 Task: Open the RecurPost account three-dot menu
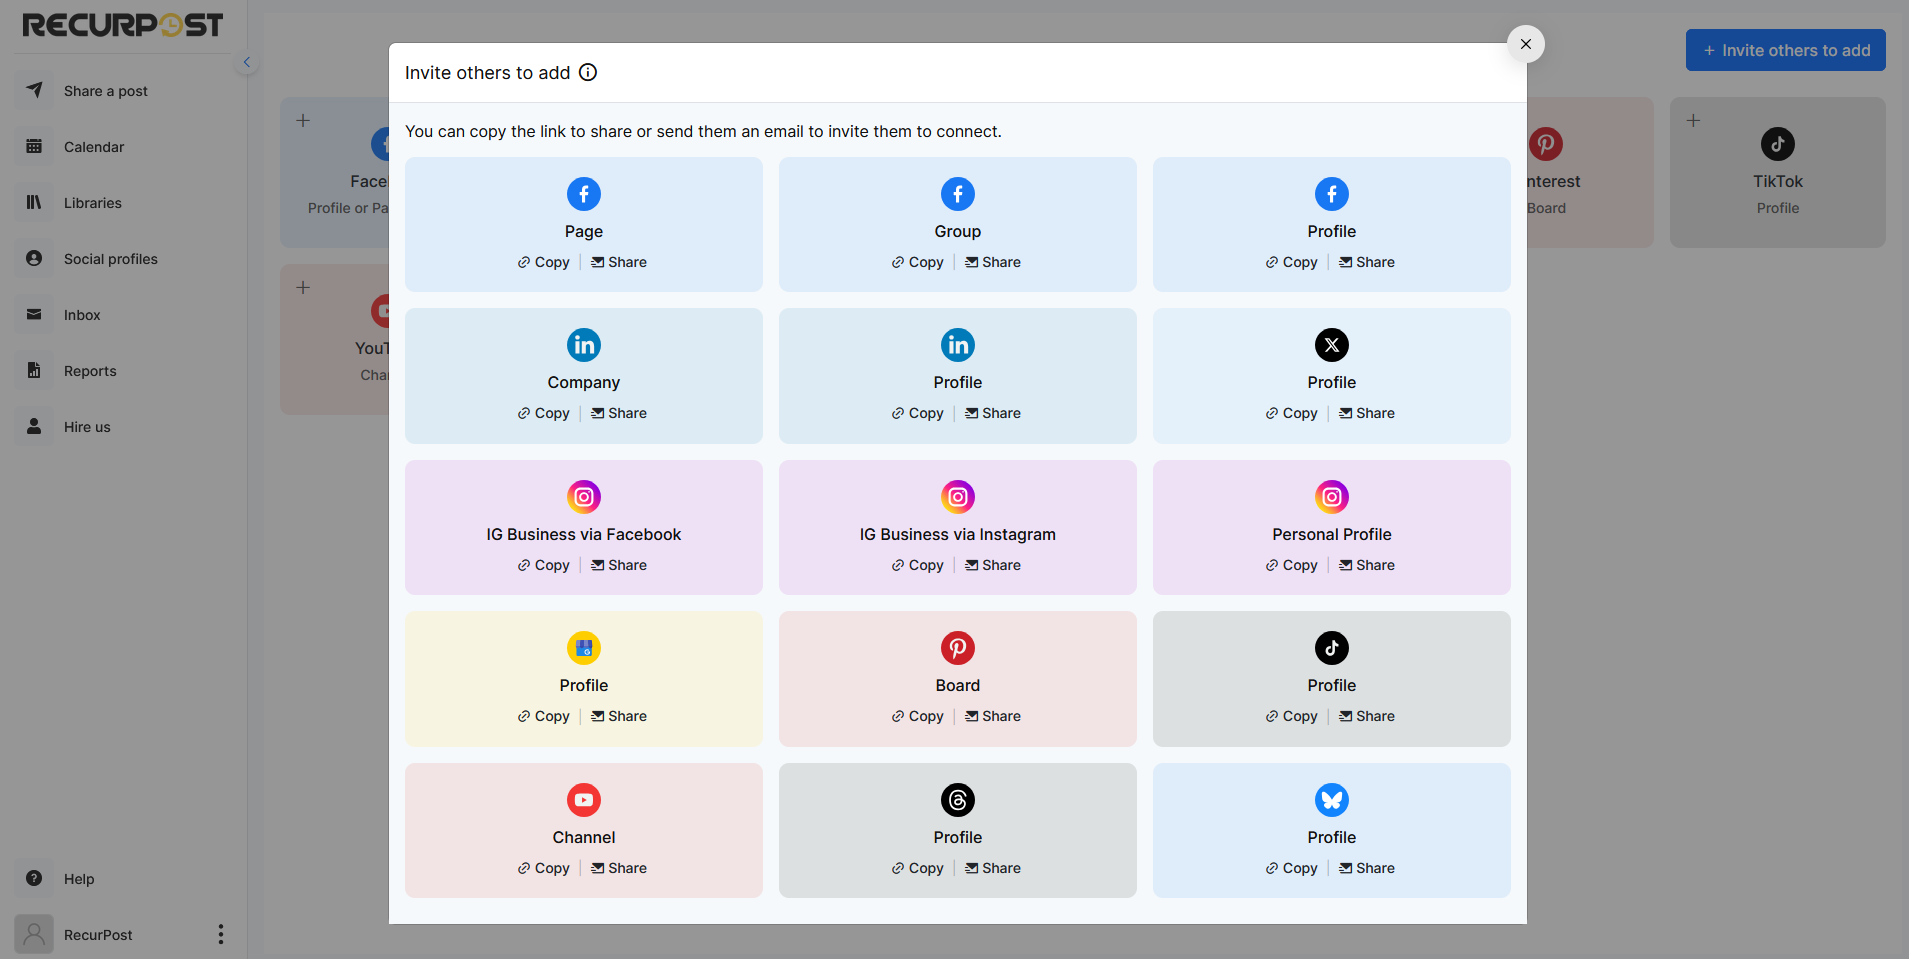point(221,934)
